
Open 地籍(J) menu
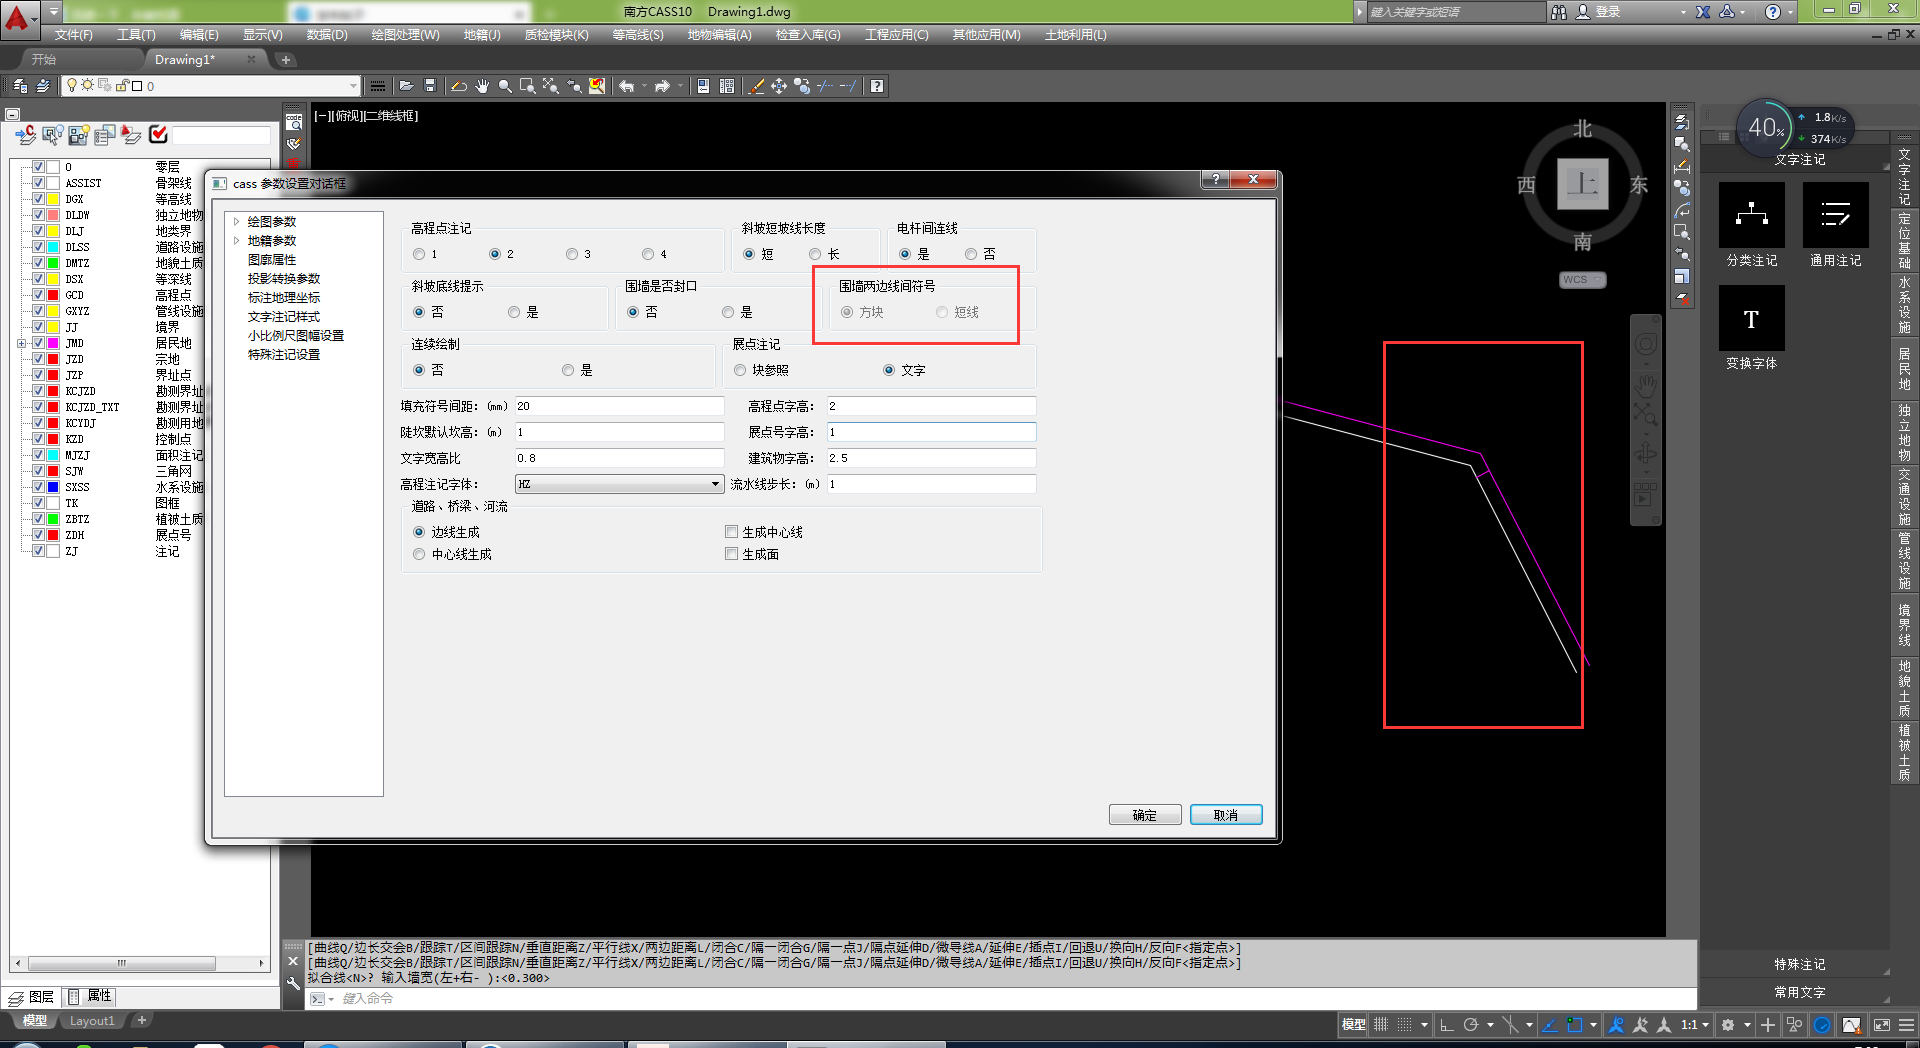coord(482,35)
